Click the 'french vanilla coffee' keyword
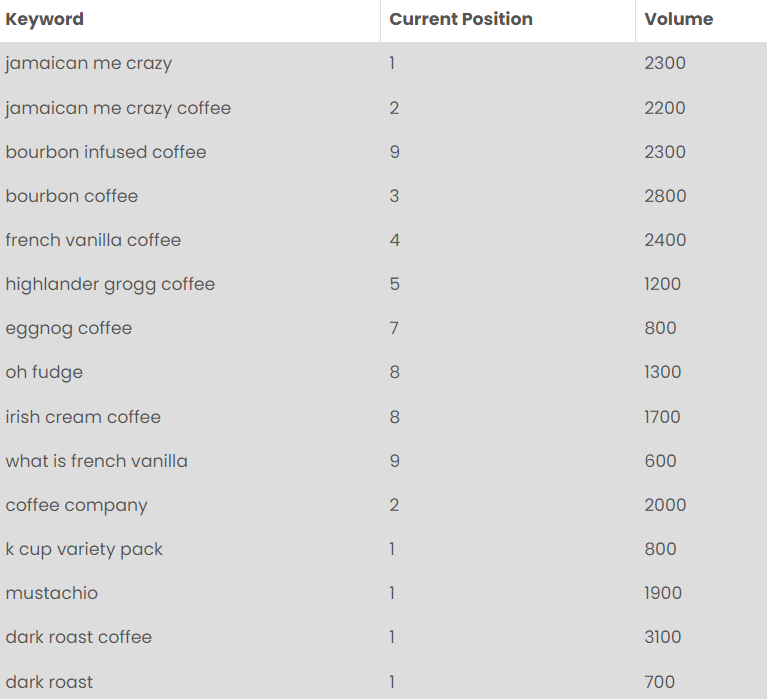 point(93,240)
